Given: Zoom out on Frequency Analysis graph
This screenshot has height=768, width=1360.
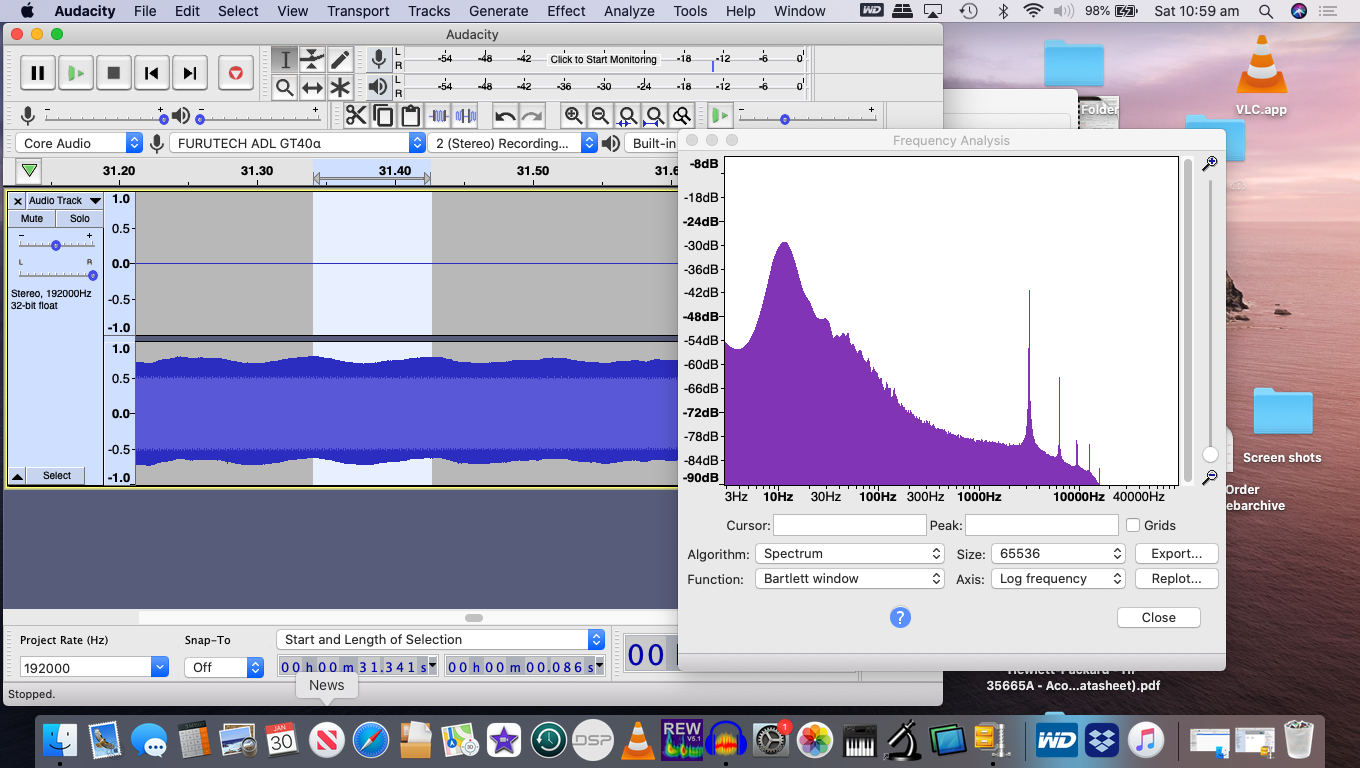Looking at the screenshot, I should 1210,477.
